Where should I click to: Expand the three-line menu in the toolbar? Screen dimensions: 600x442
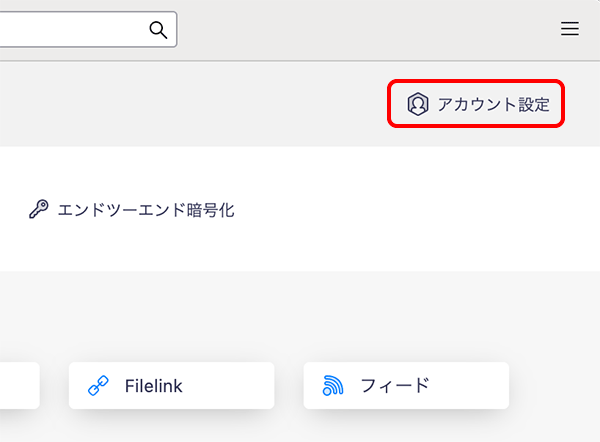click(570, 30)
